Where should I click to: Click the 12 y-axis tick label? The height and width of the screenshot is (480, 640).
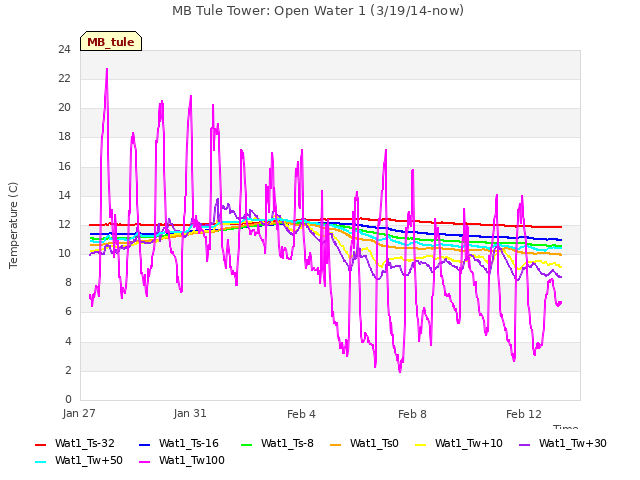65,224
